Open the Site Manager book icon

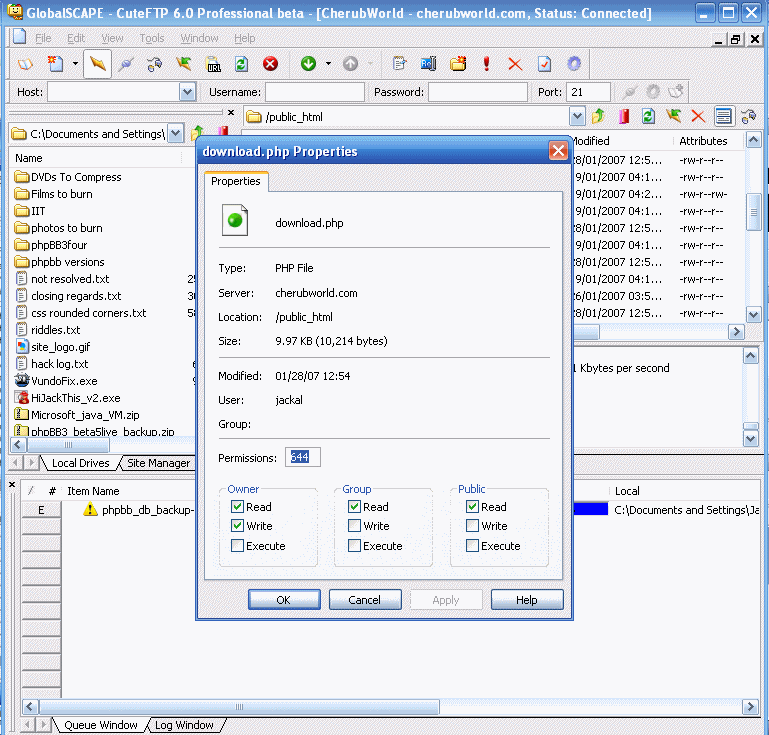pyautogui.click(x=25, y=64)
